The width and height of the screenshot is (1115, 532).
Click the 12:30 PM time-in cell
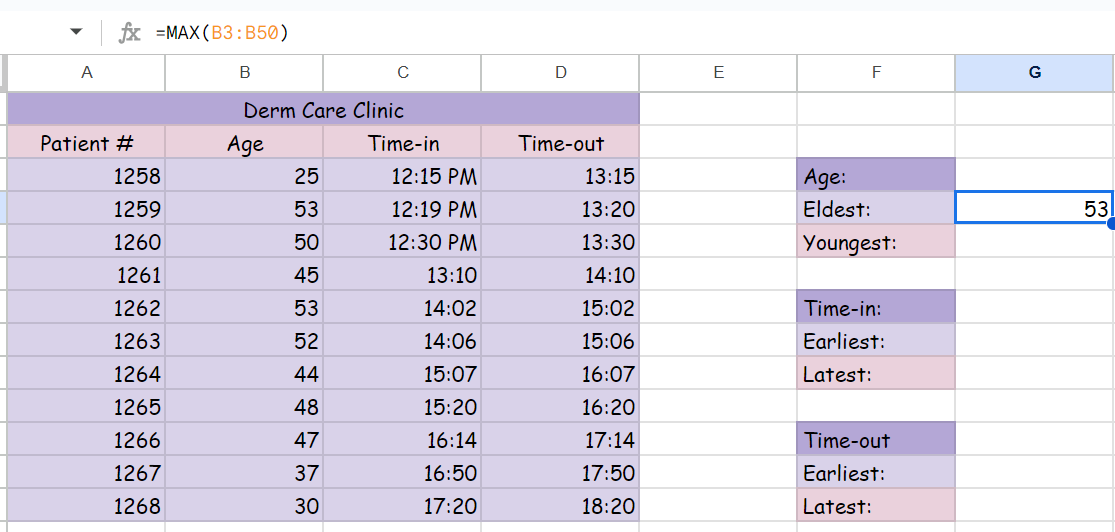[403, 242]
